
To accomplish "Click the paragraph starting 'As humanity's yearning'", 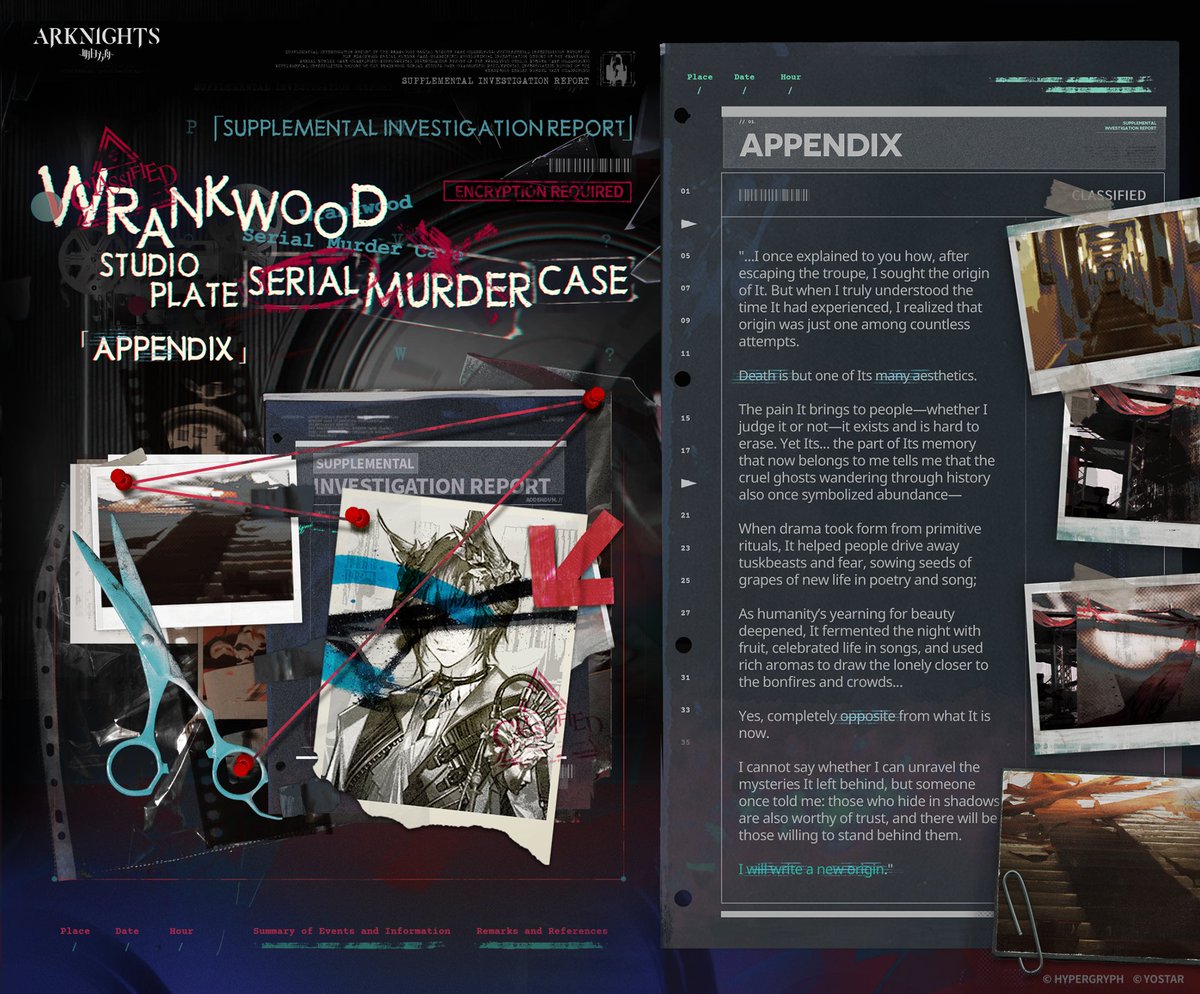I will (x=863, y=647).
